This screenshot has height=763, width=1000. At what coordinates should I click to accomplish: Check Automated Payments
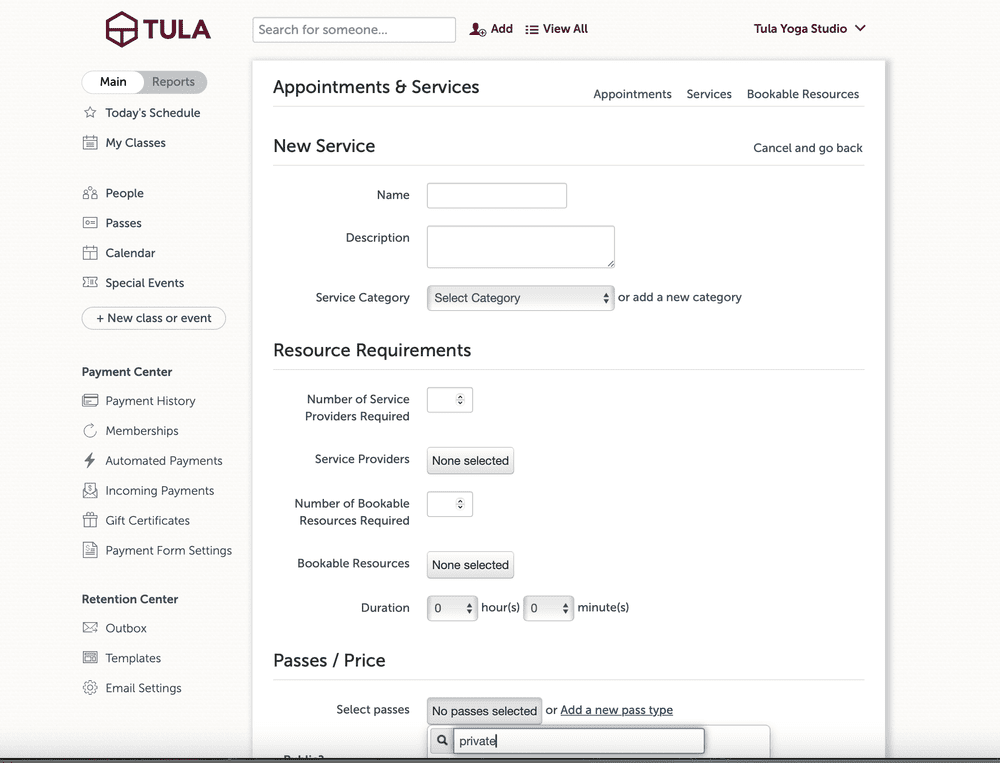pos(164,460)
